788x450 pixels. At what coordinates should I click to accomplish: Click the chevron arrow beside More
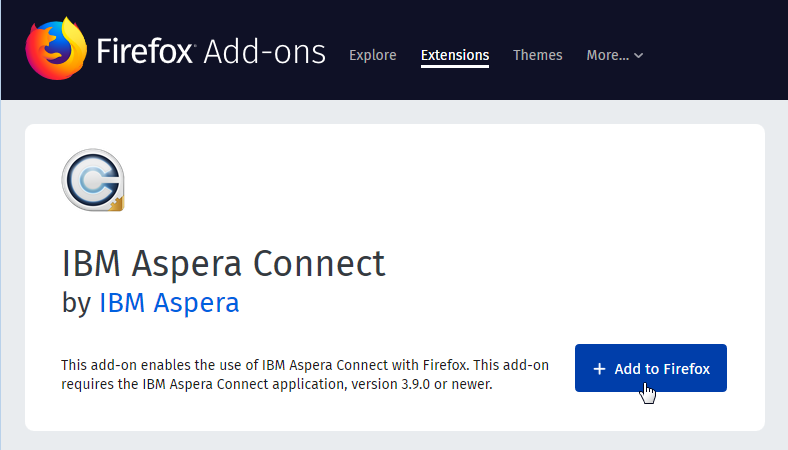(639, 56)
